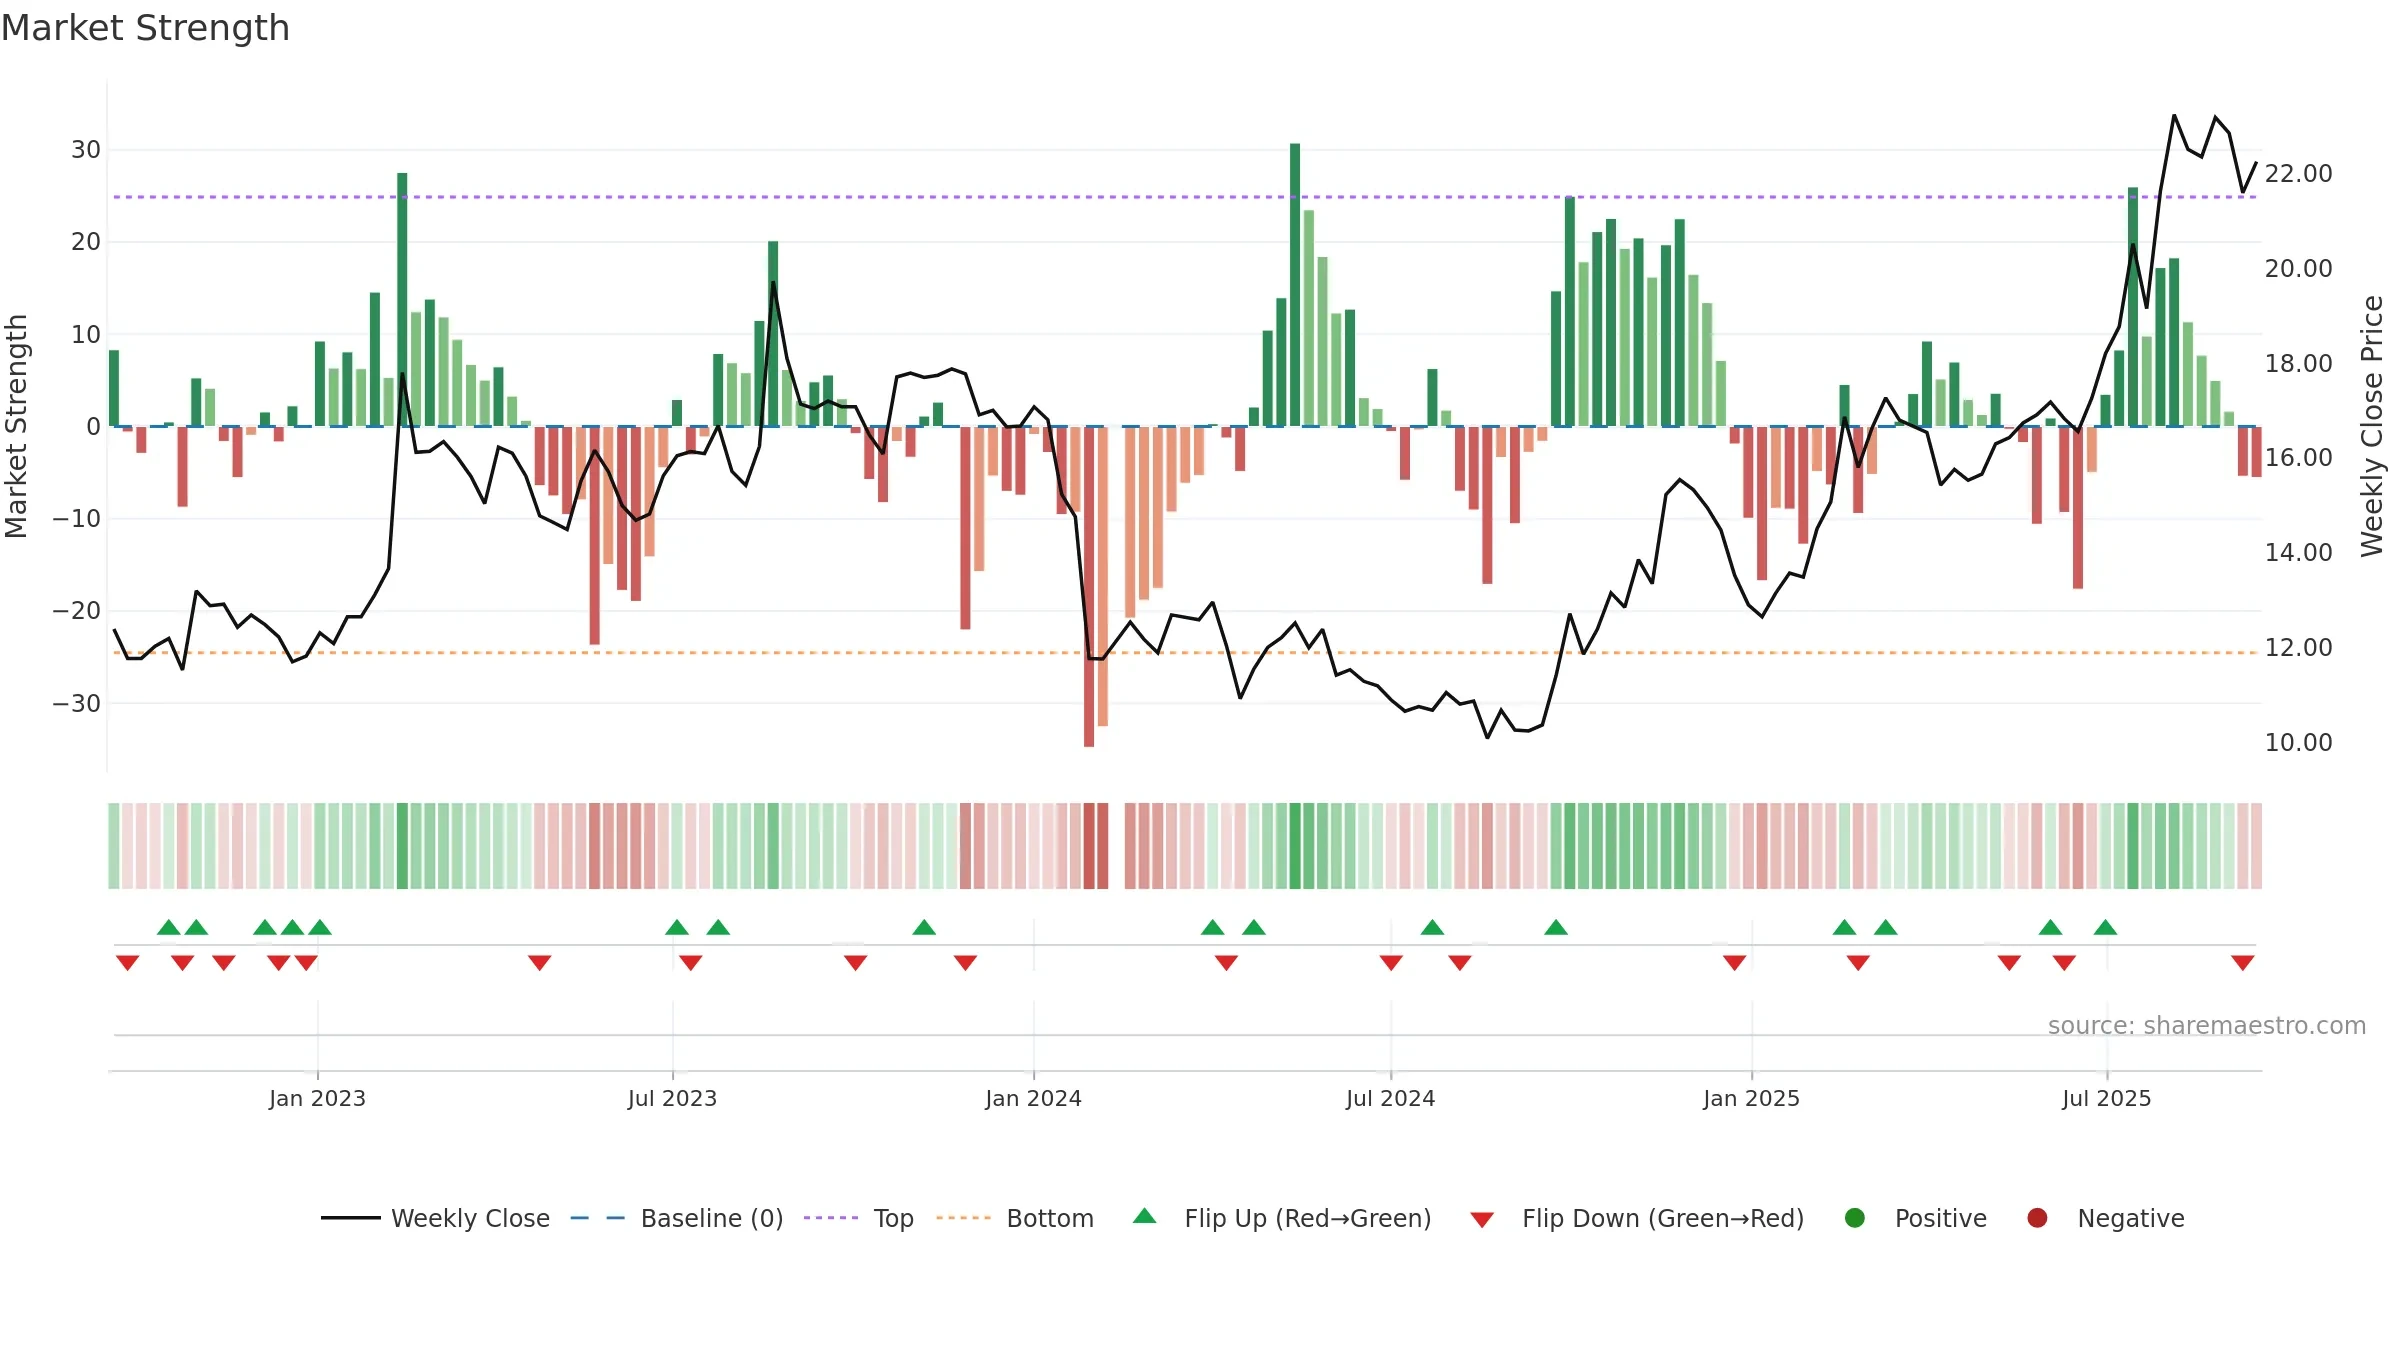Click the 'Jul 2023' x-axis label
Screen dimensions: 2400x1350
(x=672, y=1098)
